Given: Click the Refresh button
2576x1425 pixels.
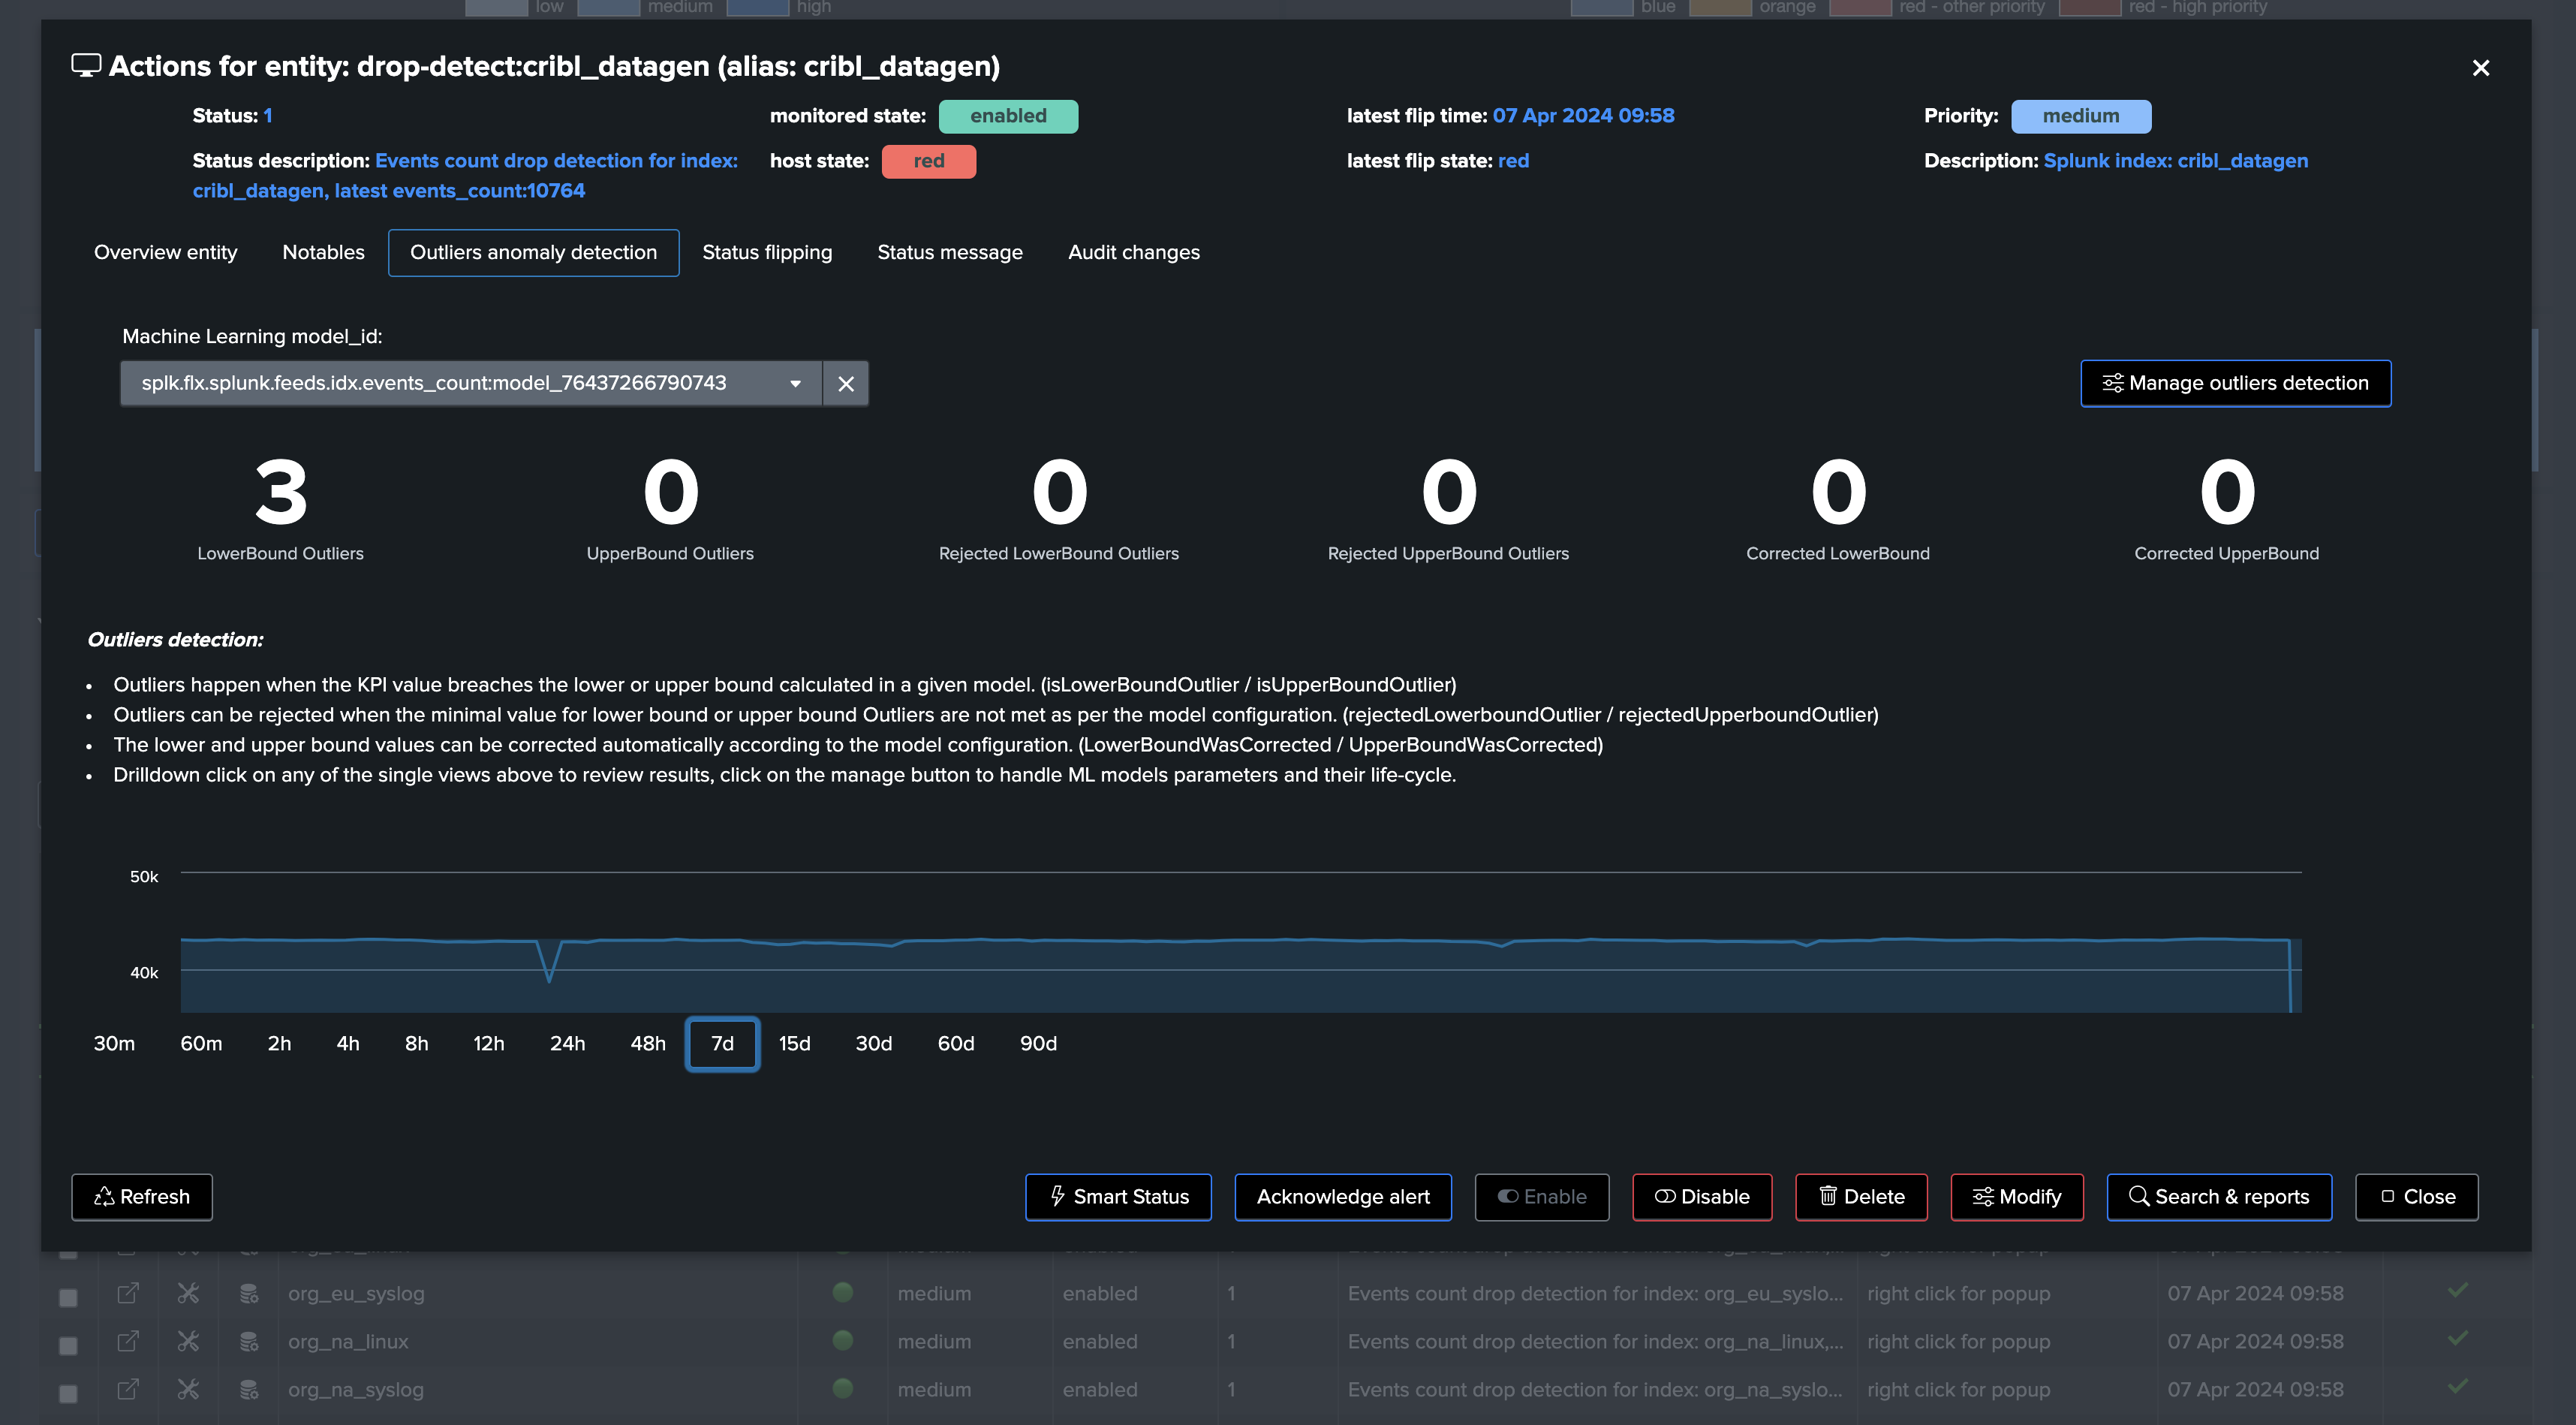Looking at the screenshot, I should (x=142, y=1197).
